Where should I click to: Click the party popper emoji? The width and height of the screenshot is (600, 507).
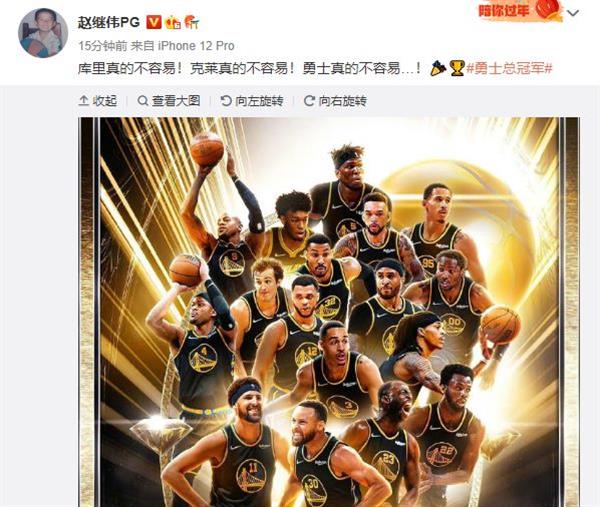tap(438, 68)
